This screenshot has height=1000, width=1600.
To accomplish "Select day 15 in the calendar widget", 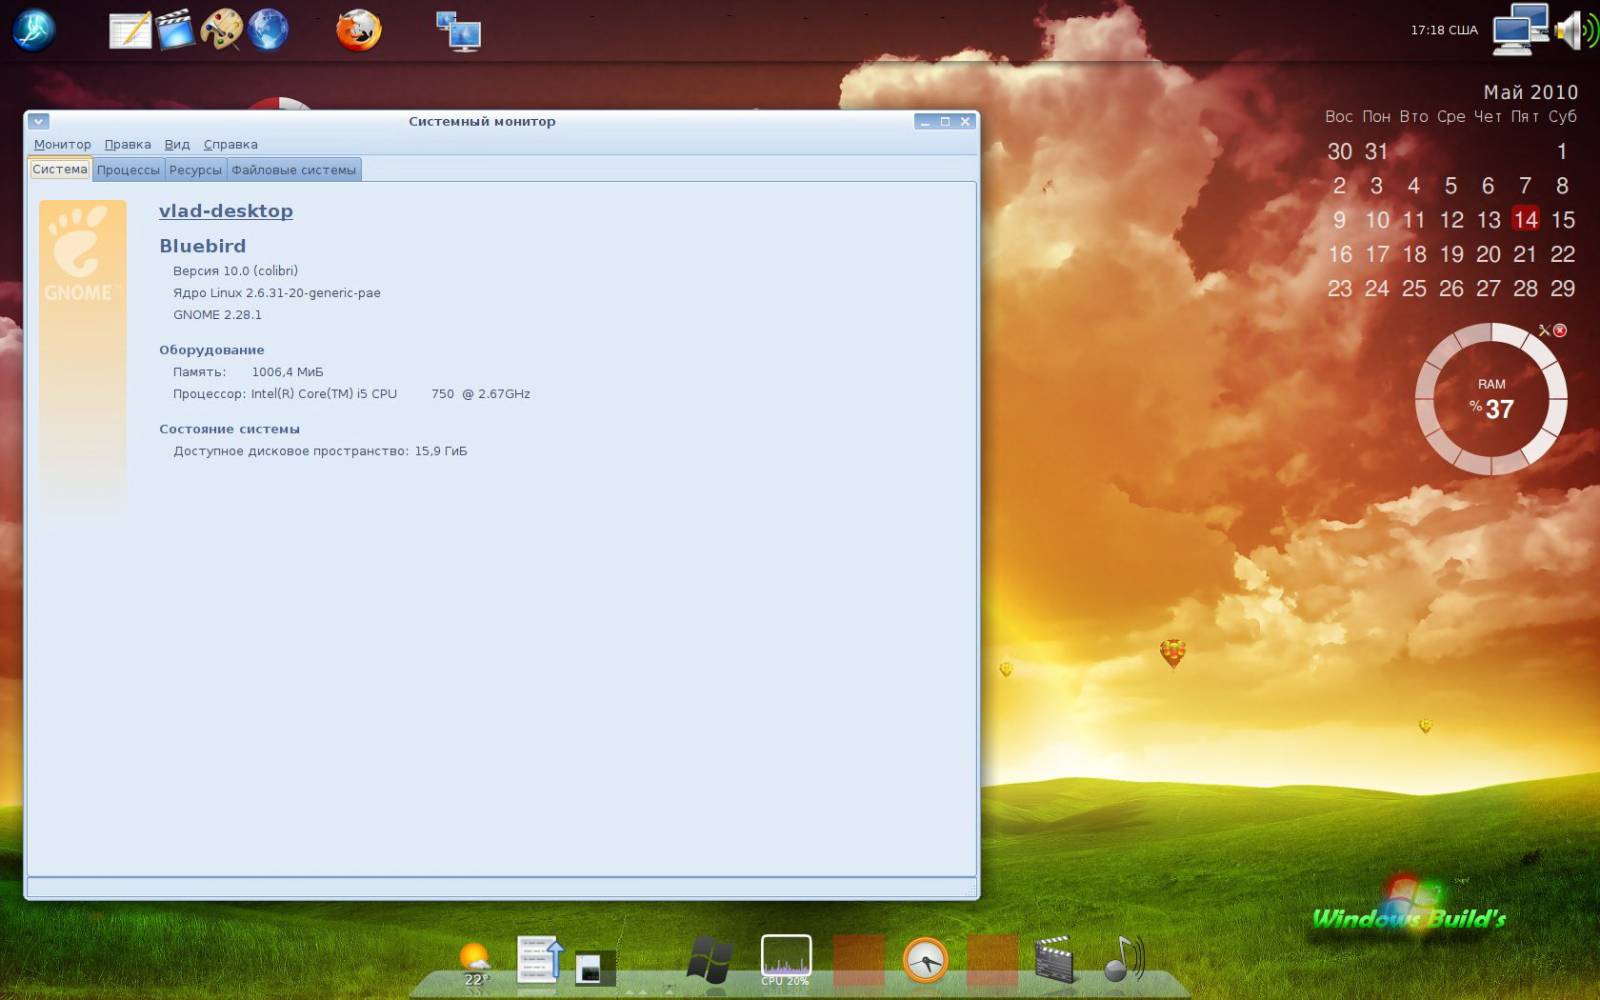I will coord(1562,219).
